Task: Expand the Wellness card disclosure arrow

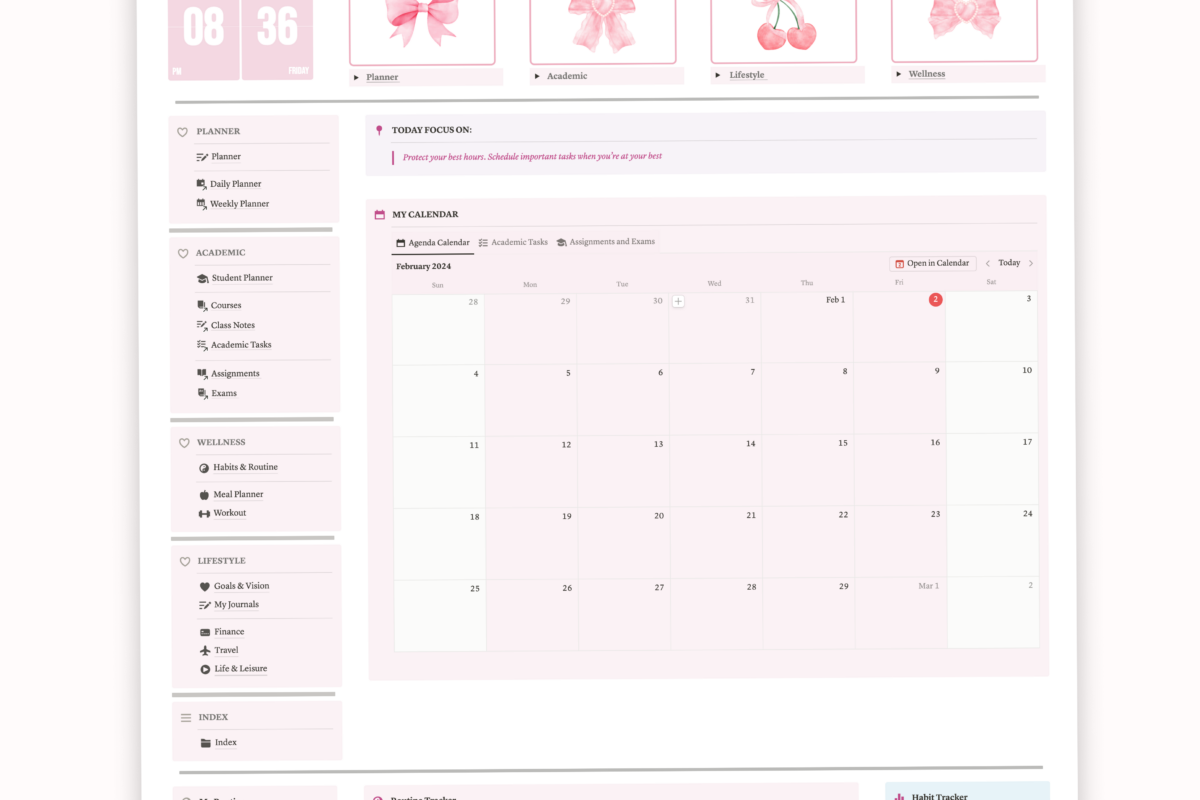Action: click(898, 73)
